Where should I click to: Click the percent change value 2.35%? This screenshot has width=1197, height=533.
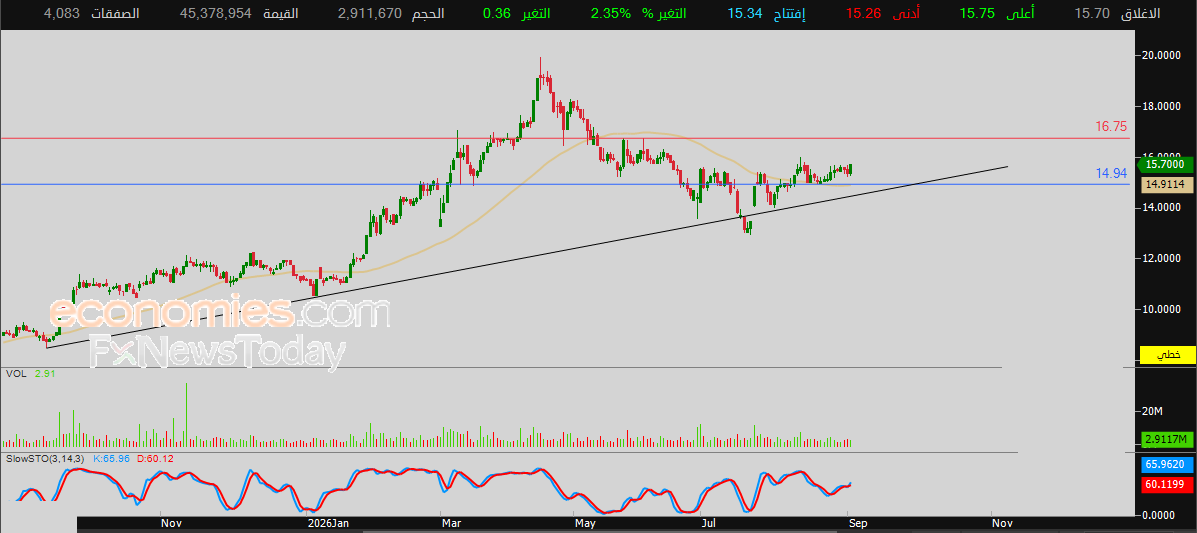[611, 14]
